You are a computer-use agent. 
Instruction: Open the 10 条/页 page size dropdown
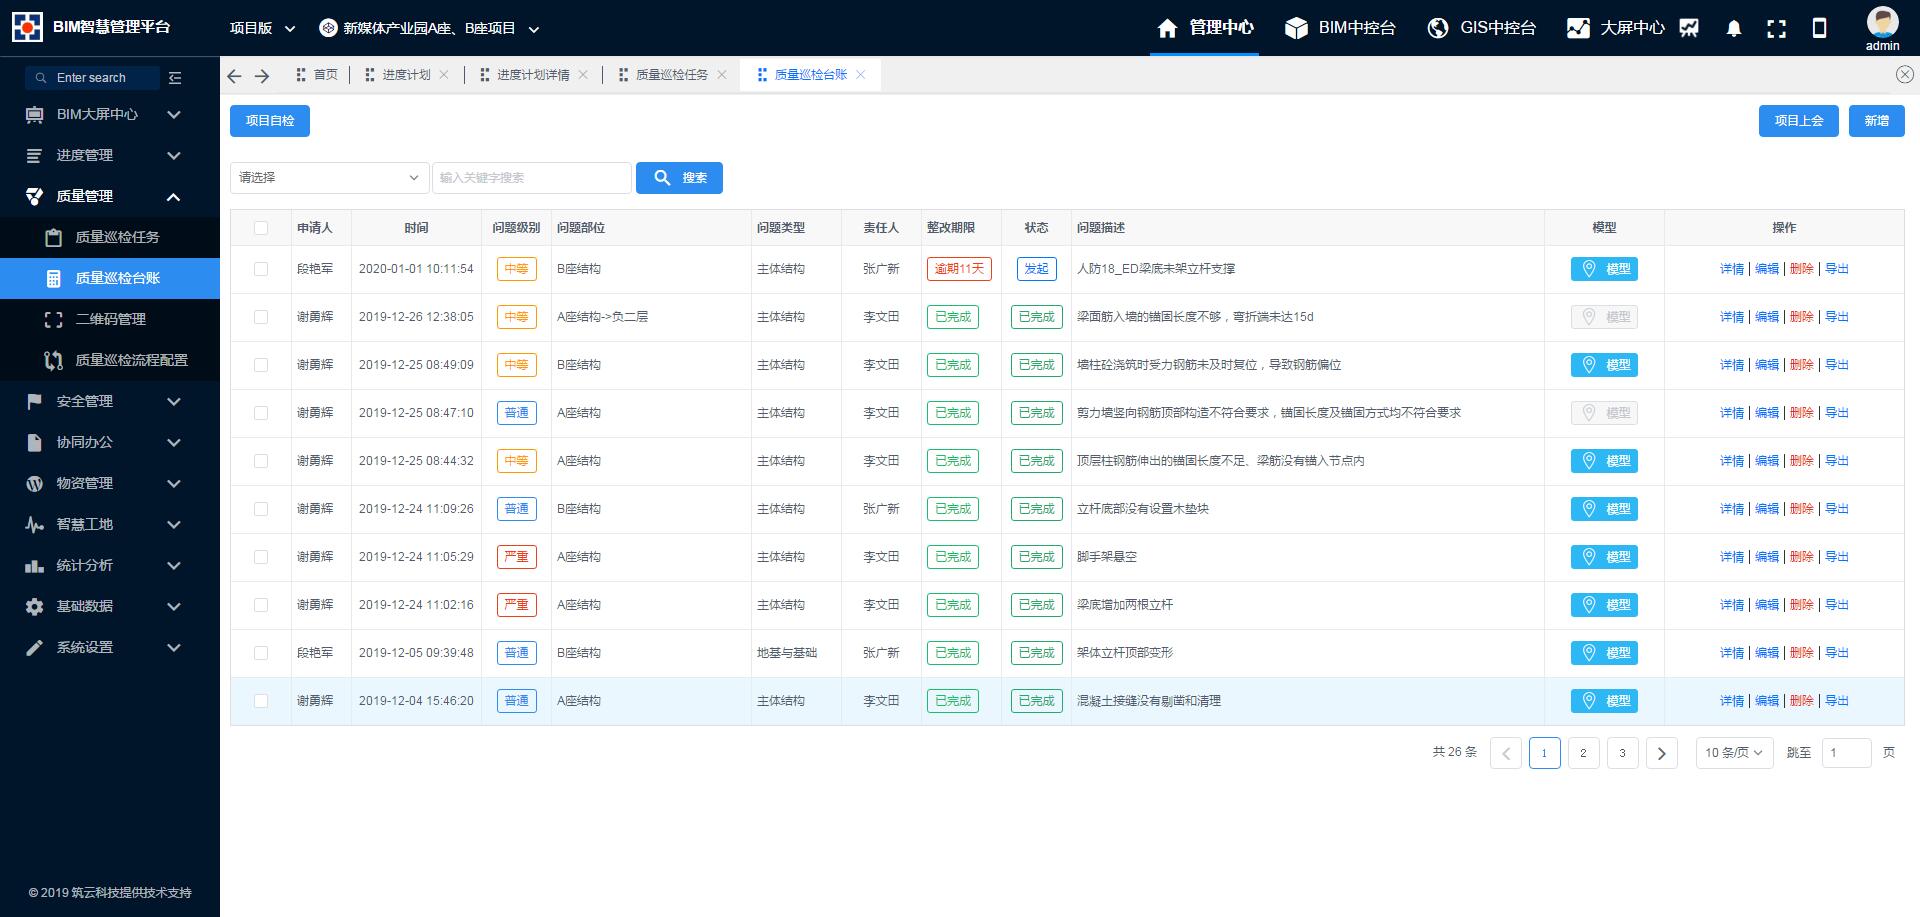click(1733, 753)
